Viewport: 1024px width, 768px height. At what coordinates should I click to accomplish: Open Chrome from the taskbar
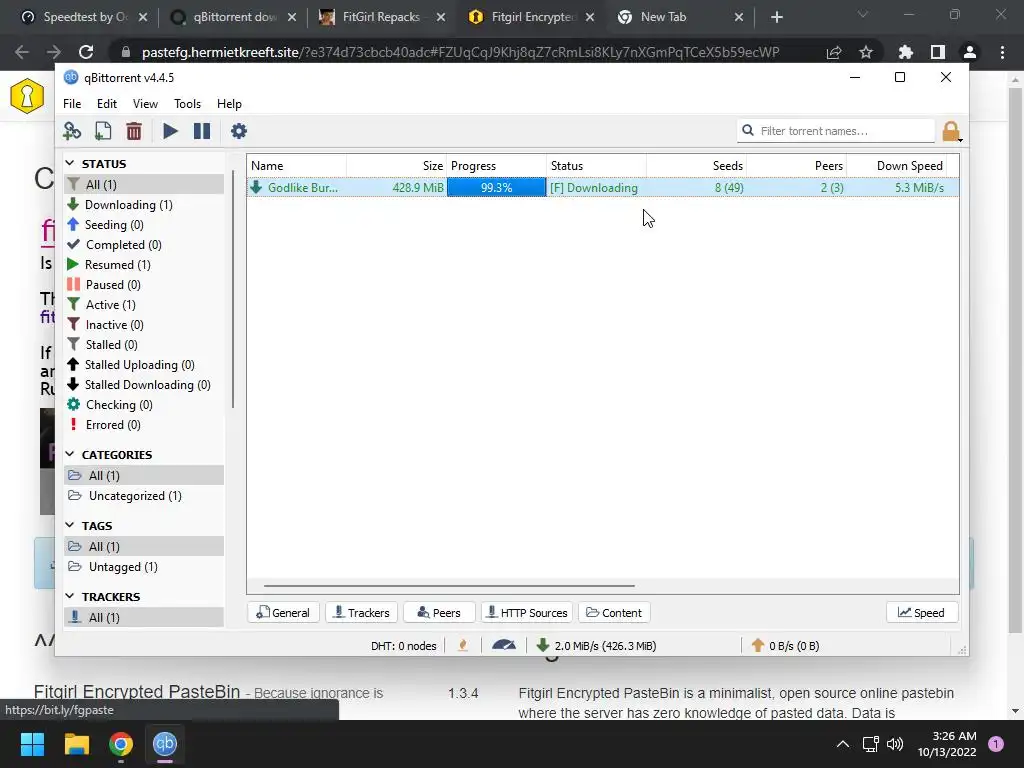point(121,744)
